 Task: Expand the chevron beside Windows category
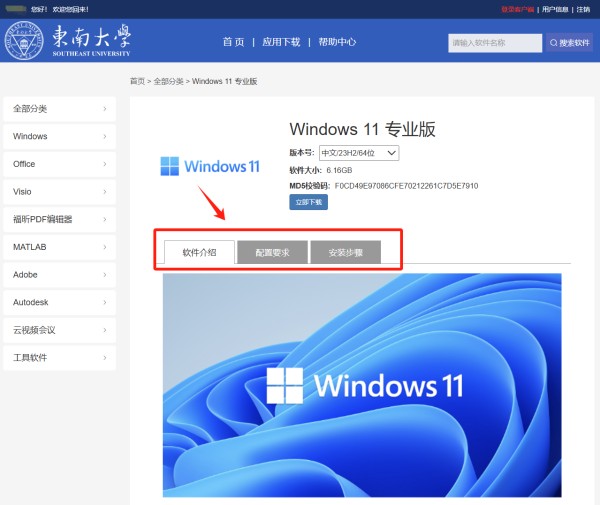[x=105, y=136]
